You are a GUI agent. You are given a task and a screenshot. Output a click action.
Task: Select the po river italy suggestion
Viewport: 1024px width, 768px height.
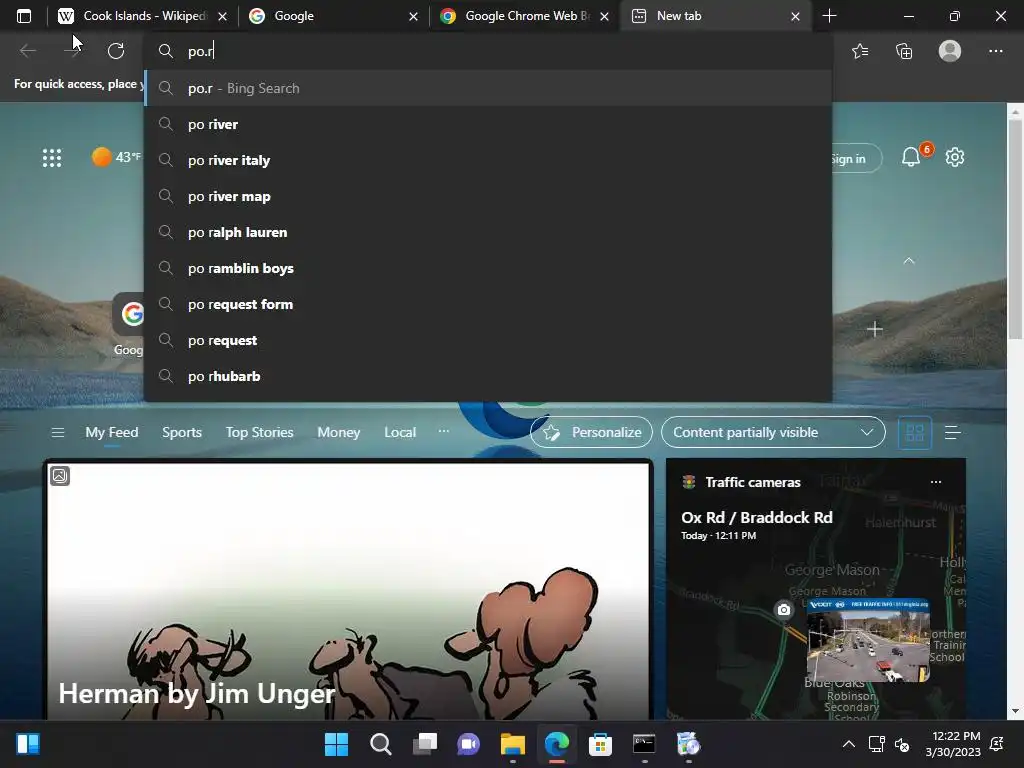[488, 160]
